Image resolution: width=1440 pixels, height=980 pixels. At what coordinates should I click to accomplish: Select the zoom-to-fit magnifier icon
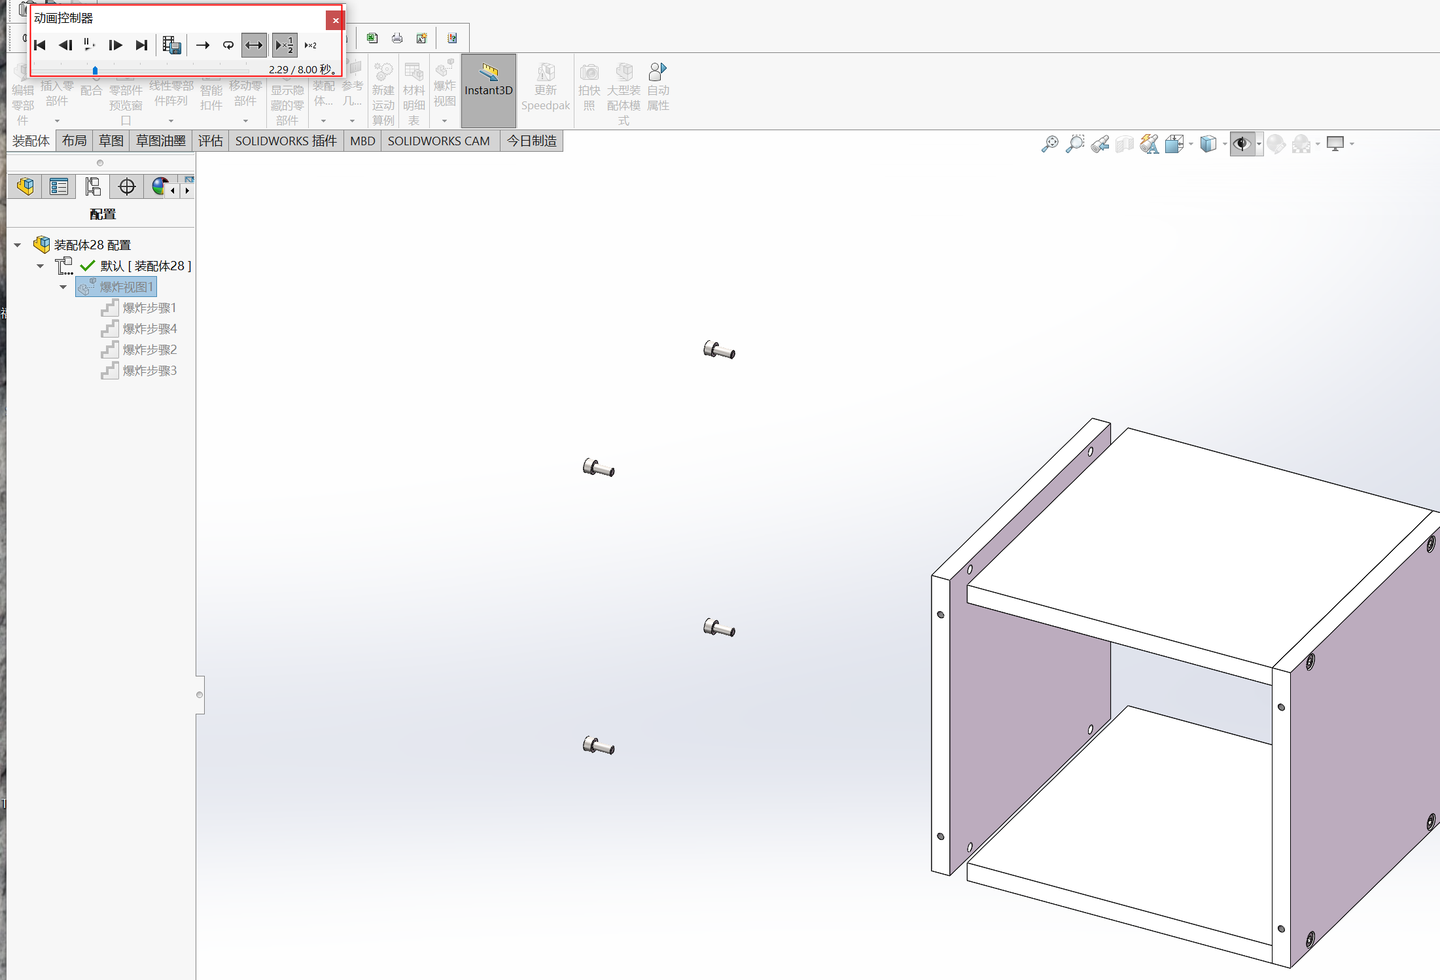click(x=1050, y=143)
